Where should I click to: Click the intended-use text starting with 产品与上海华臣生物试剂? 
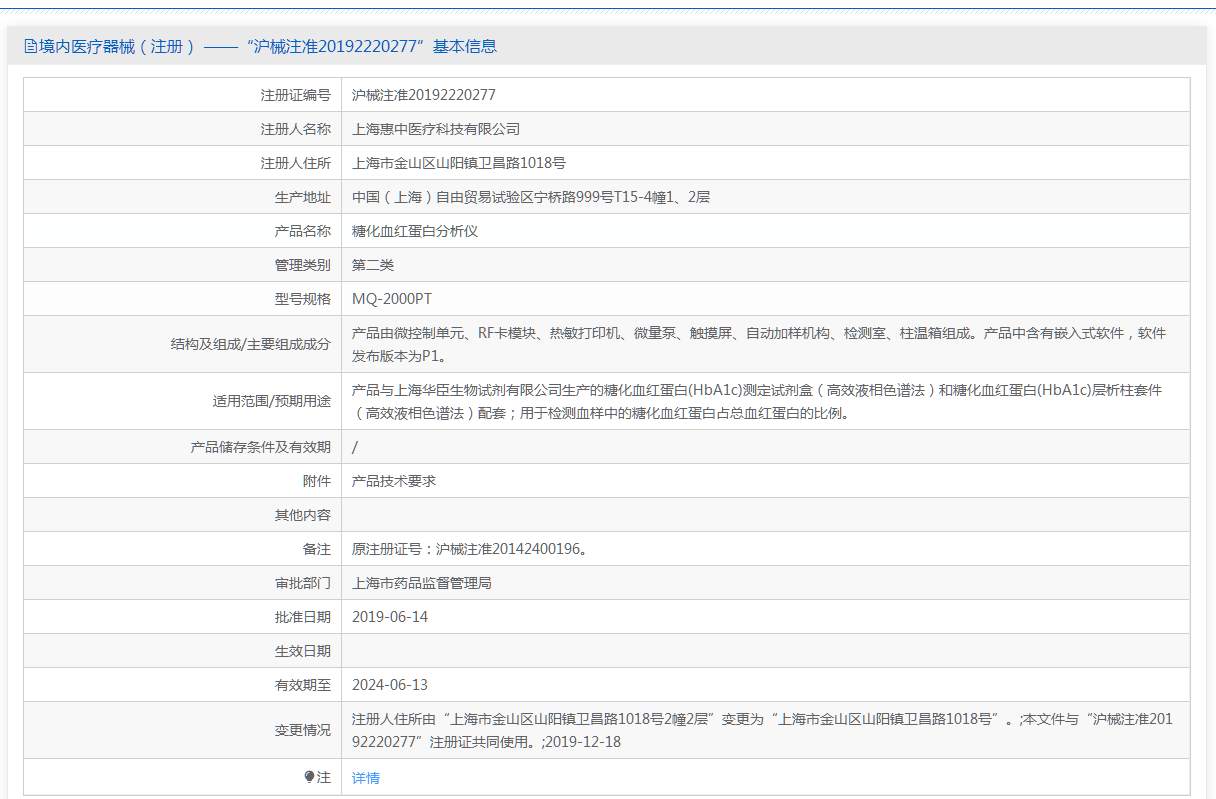pyautogui.click(x=757, y=401)
